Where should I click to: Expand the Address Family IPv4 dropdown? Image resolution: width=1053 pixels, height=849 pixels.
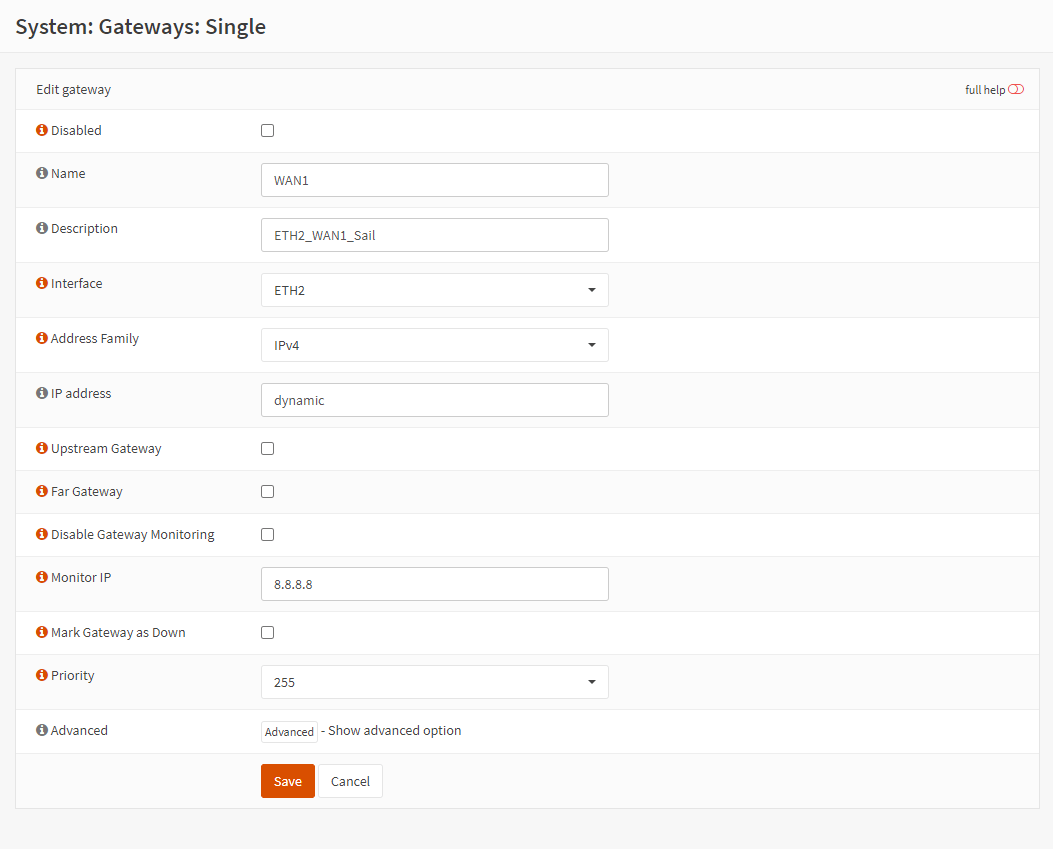tap(434, 345)
